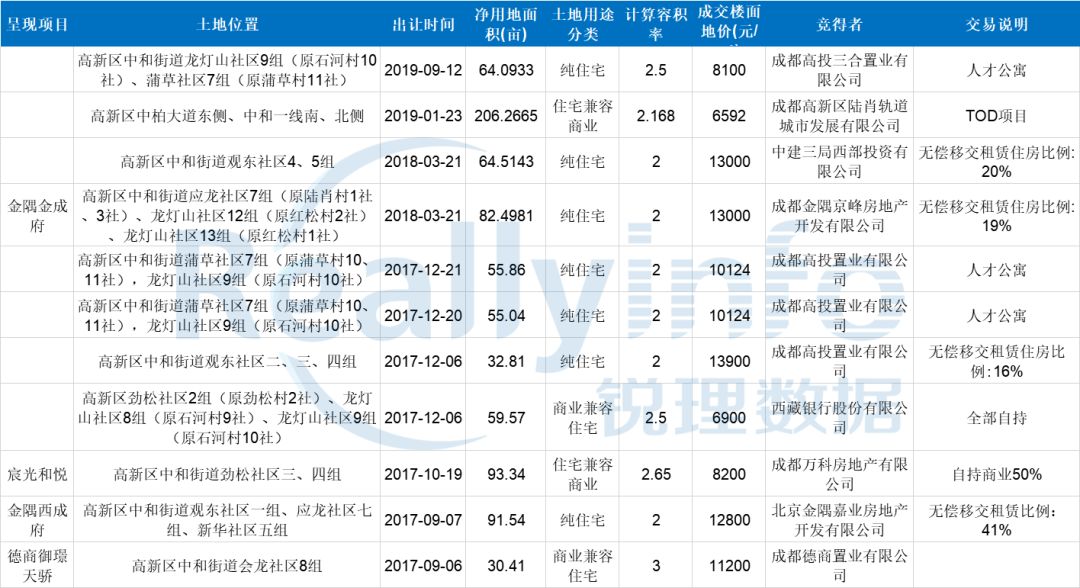Select the price value 6900
Screen dimensions: 1080x588
[x=729, y=418]
